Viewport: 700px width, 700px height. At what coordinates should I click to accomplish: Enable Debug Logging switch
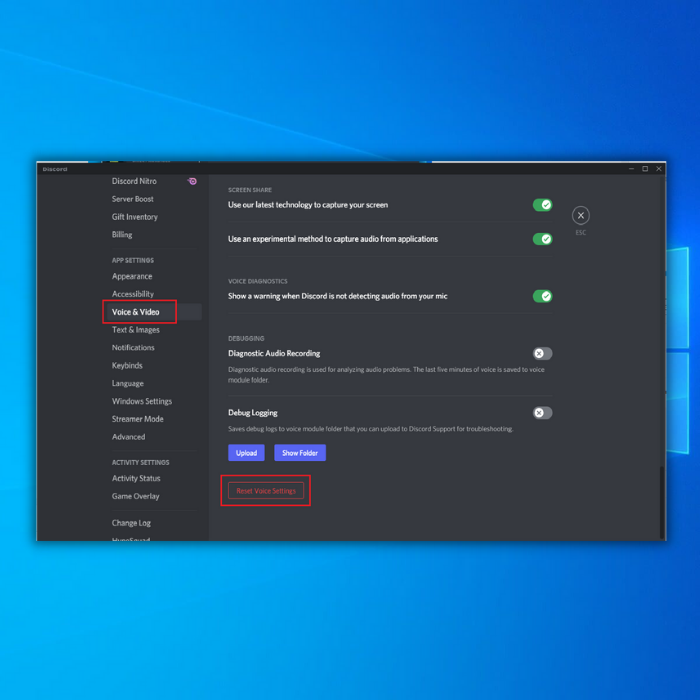coord(542,412)
